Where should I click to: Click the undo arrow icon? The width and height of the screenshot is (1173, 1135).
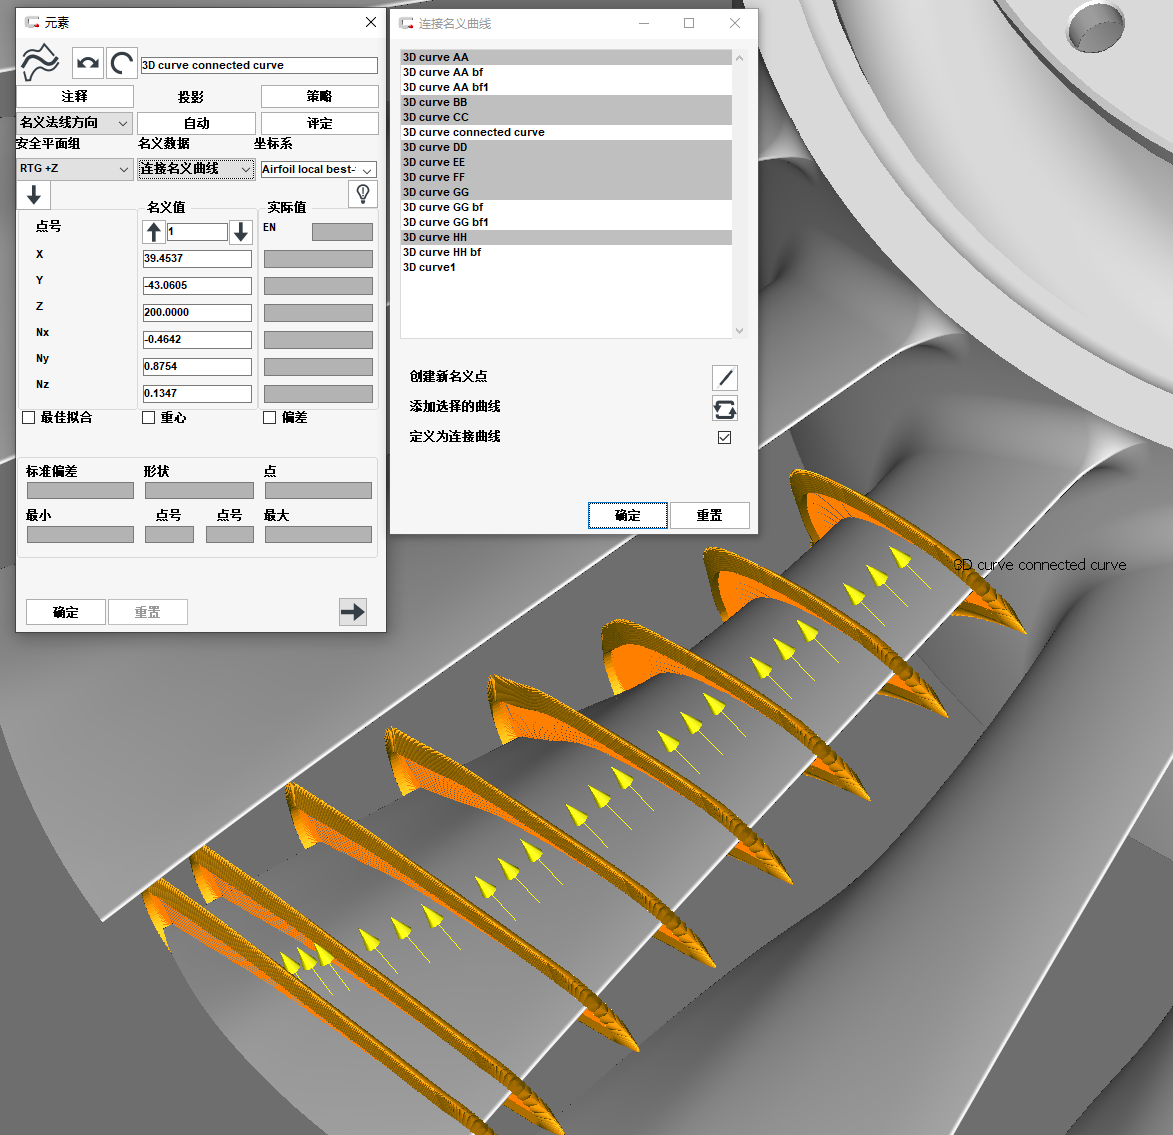pyautogui.click(x=88, y=63)
